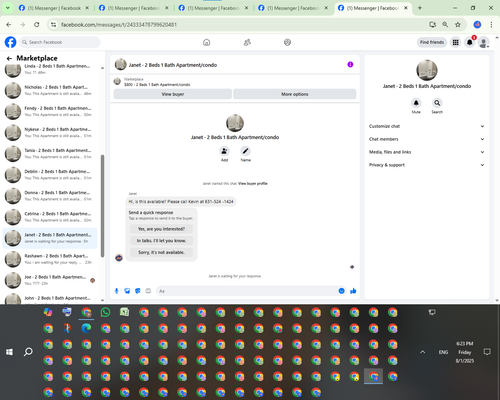Send quick reply 'Yes, are you interested?'

click(x=161, y=229)
